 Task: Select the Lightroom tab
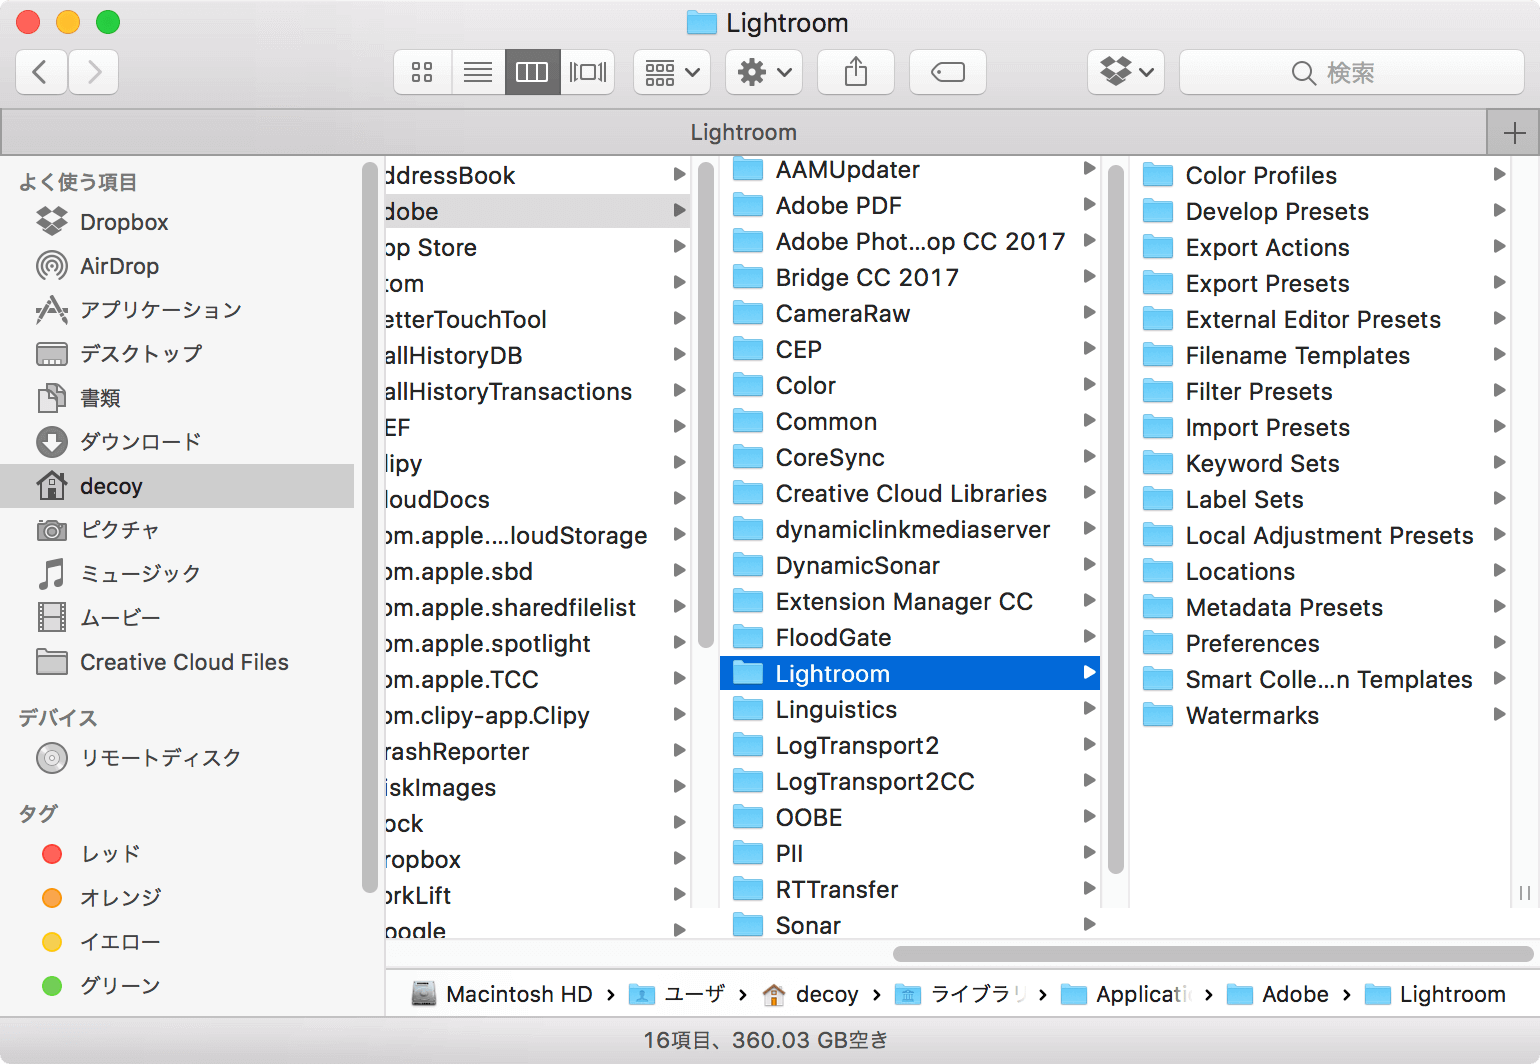tap(743, 132)
